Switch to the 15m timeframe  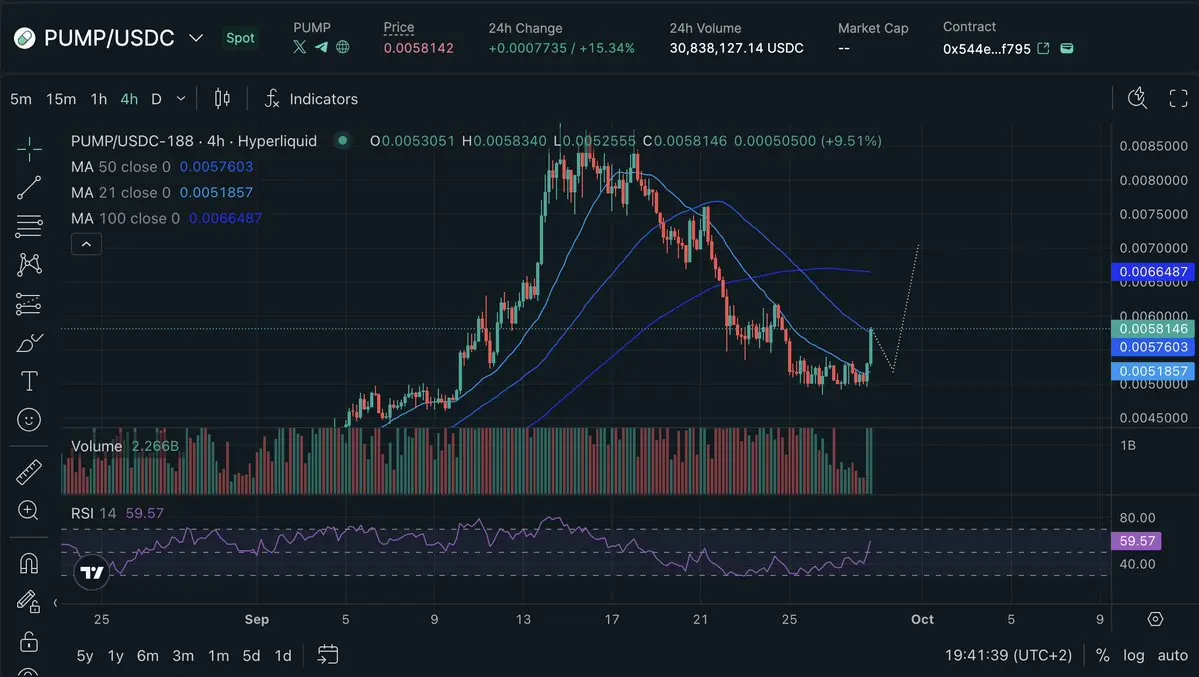(x=61, y=99)
